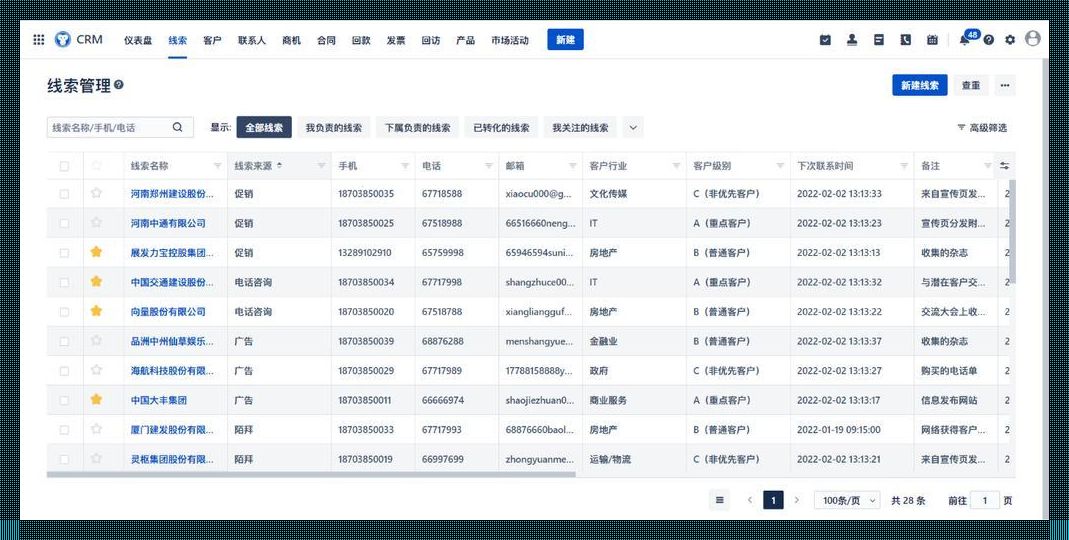Open the 手机 column filter dropdown
Screen dimensions: 1069x540
click(x=405, y=166)
